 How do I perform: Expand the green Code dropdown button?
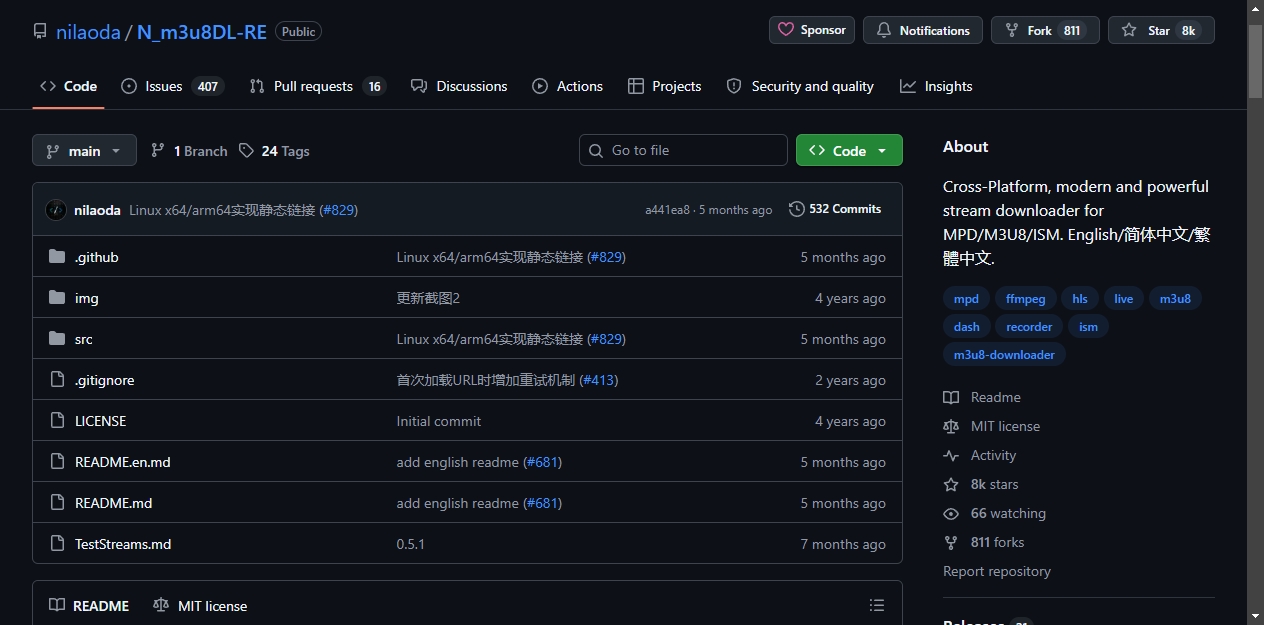tap(849, 150)
